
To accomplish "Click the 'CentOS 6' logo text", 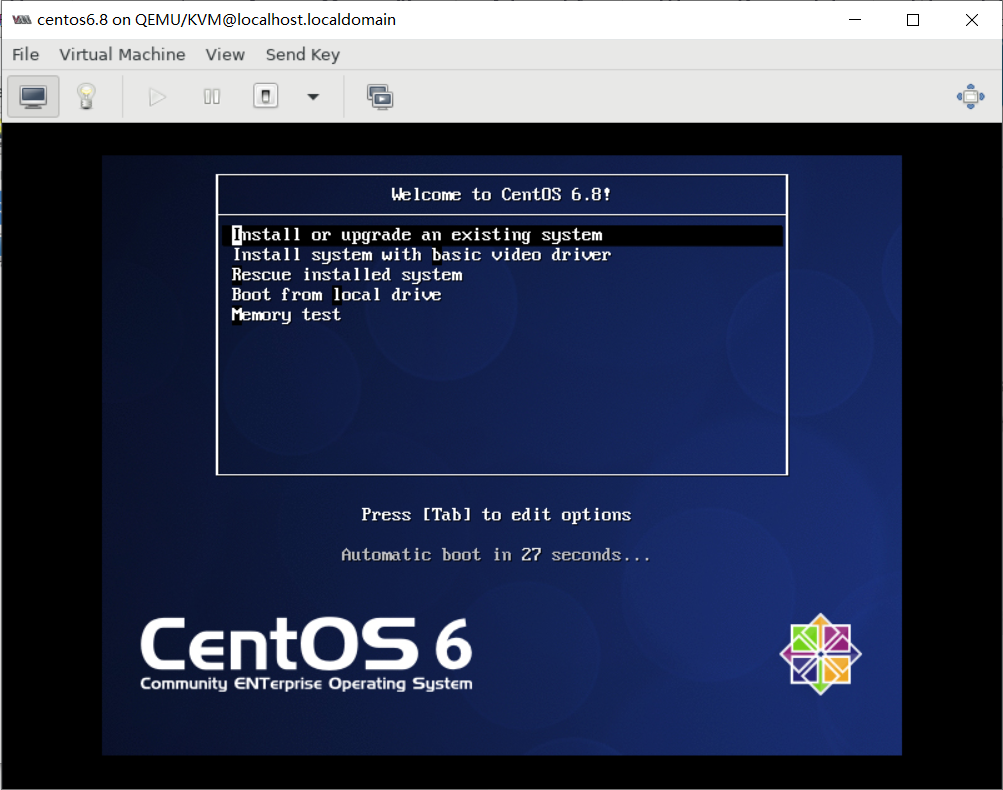I will click(x=306, y=645).
